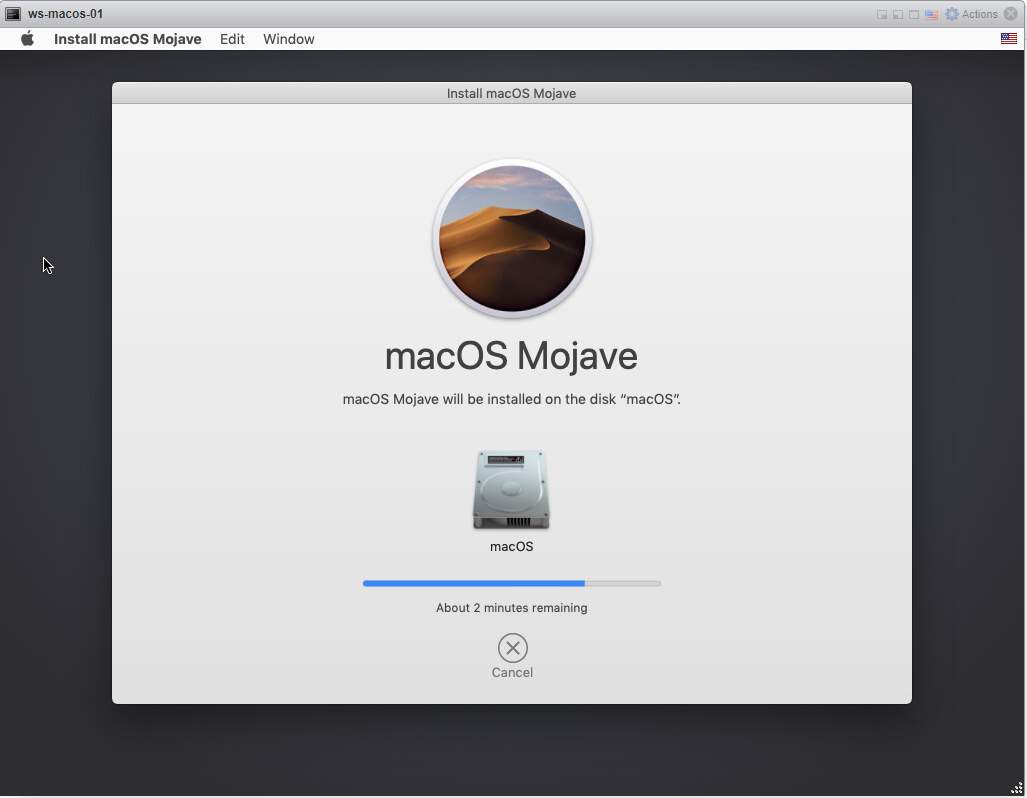Image resolution: width=1027 pixels, height=798 pixels.
Task: Click the dimmed US flag keyboard icon beside Actions
Action: (931, 14)
